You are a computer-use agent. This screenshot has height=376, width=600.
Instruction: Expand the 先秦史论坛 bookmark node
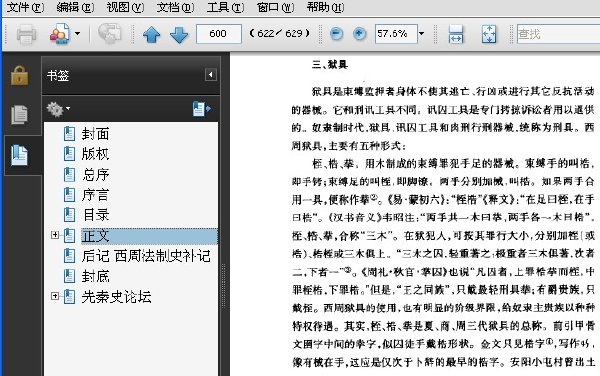tap(55, 296)
